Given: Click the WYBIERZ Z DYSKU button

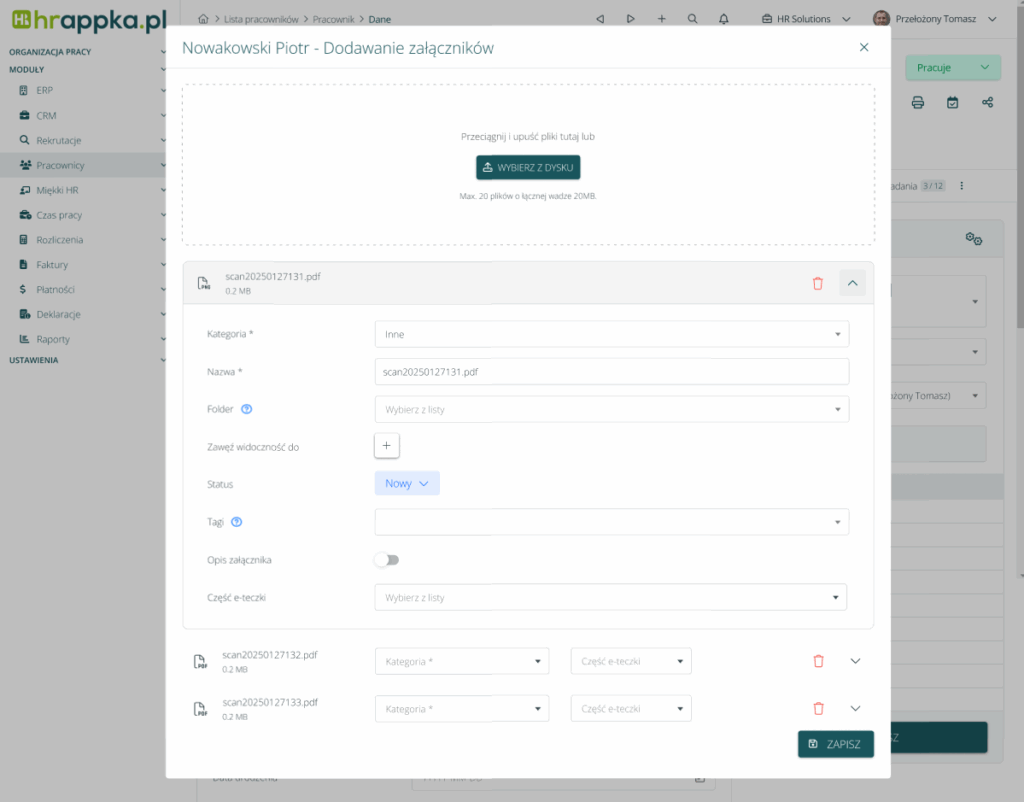Looking at the screenshot, I should pyautogui.click(x=528, y=167).
